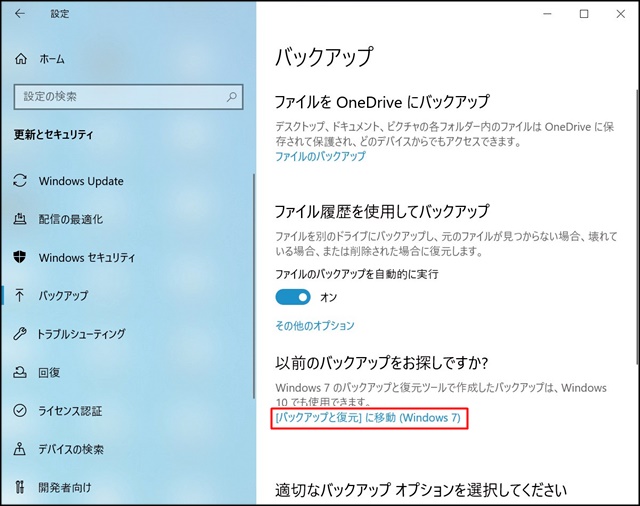The image size is (640, 506).
Task: Click the オン toggle state label
Action: [x=329, y=297]
